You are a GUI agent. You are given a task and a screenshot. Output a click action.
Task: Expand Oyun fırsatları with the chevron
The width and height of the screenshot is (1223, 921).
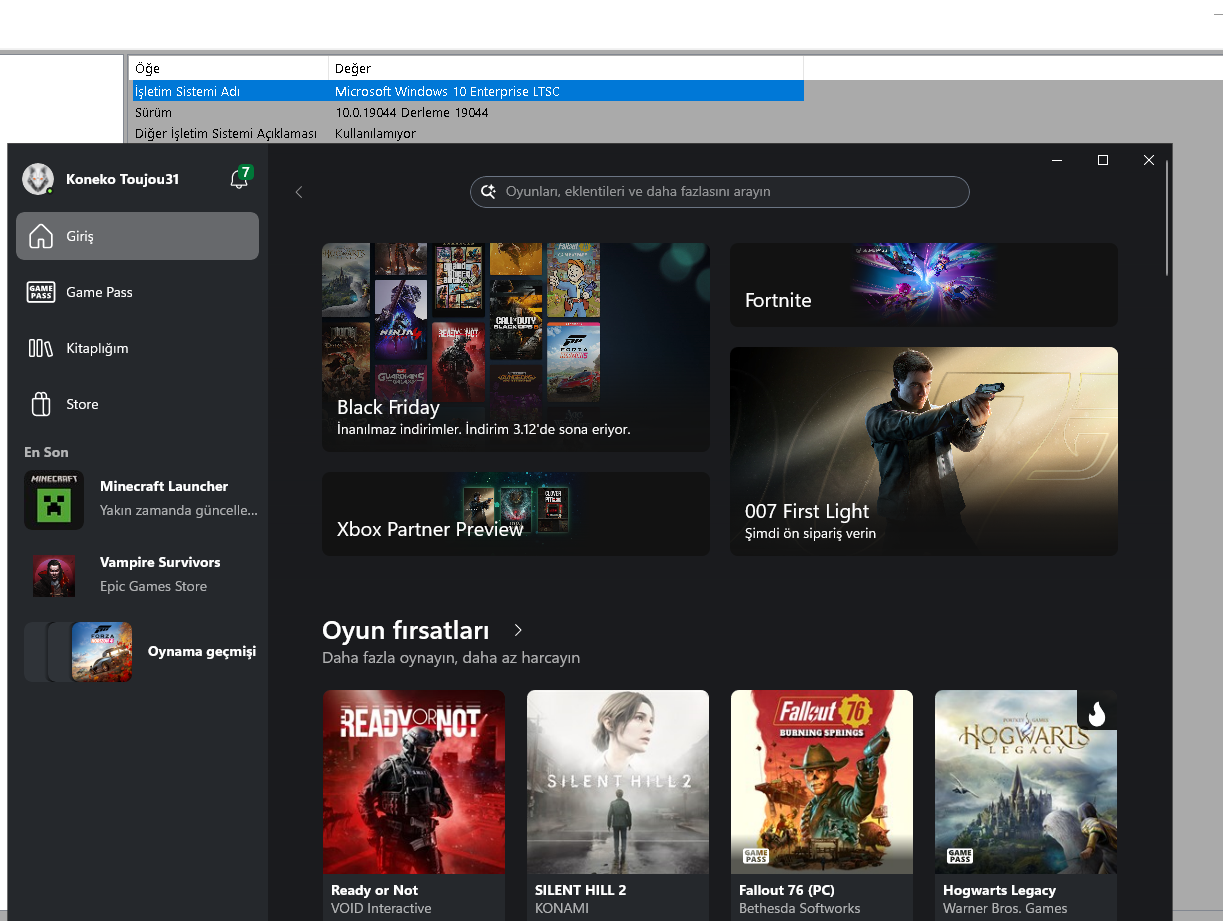[518, 630]
